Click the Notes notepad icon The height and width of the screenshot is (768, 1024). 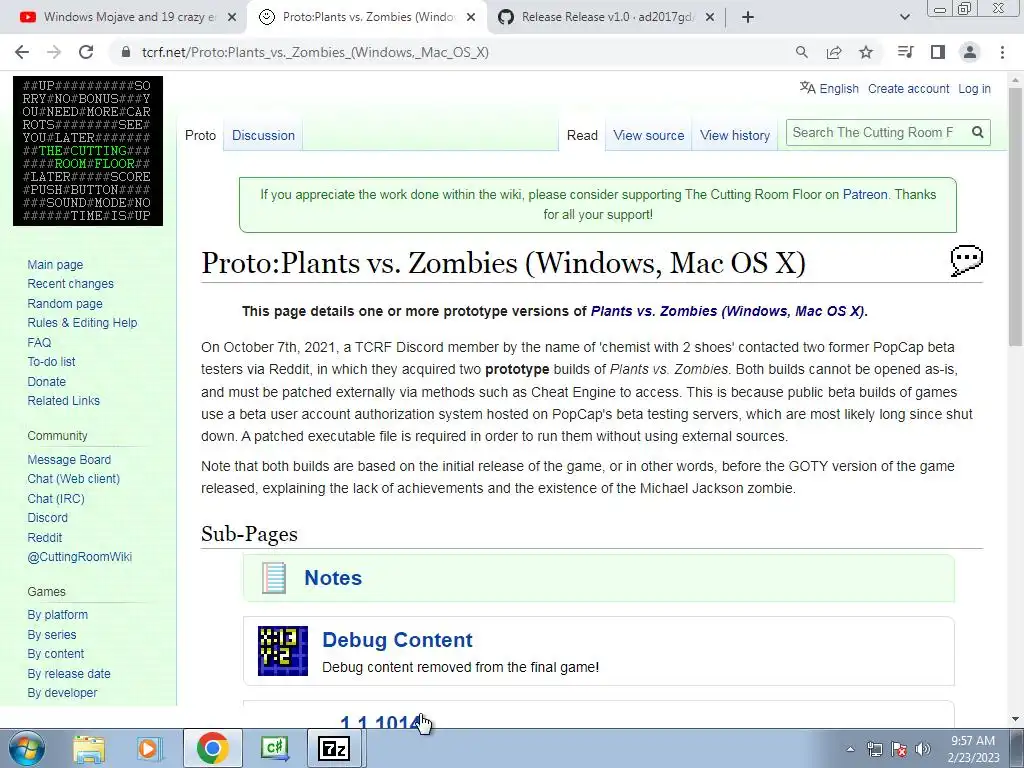pyautogui.click(x=274, y=578)
